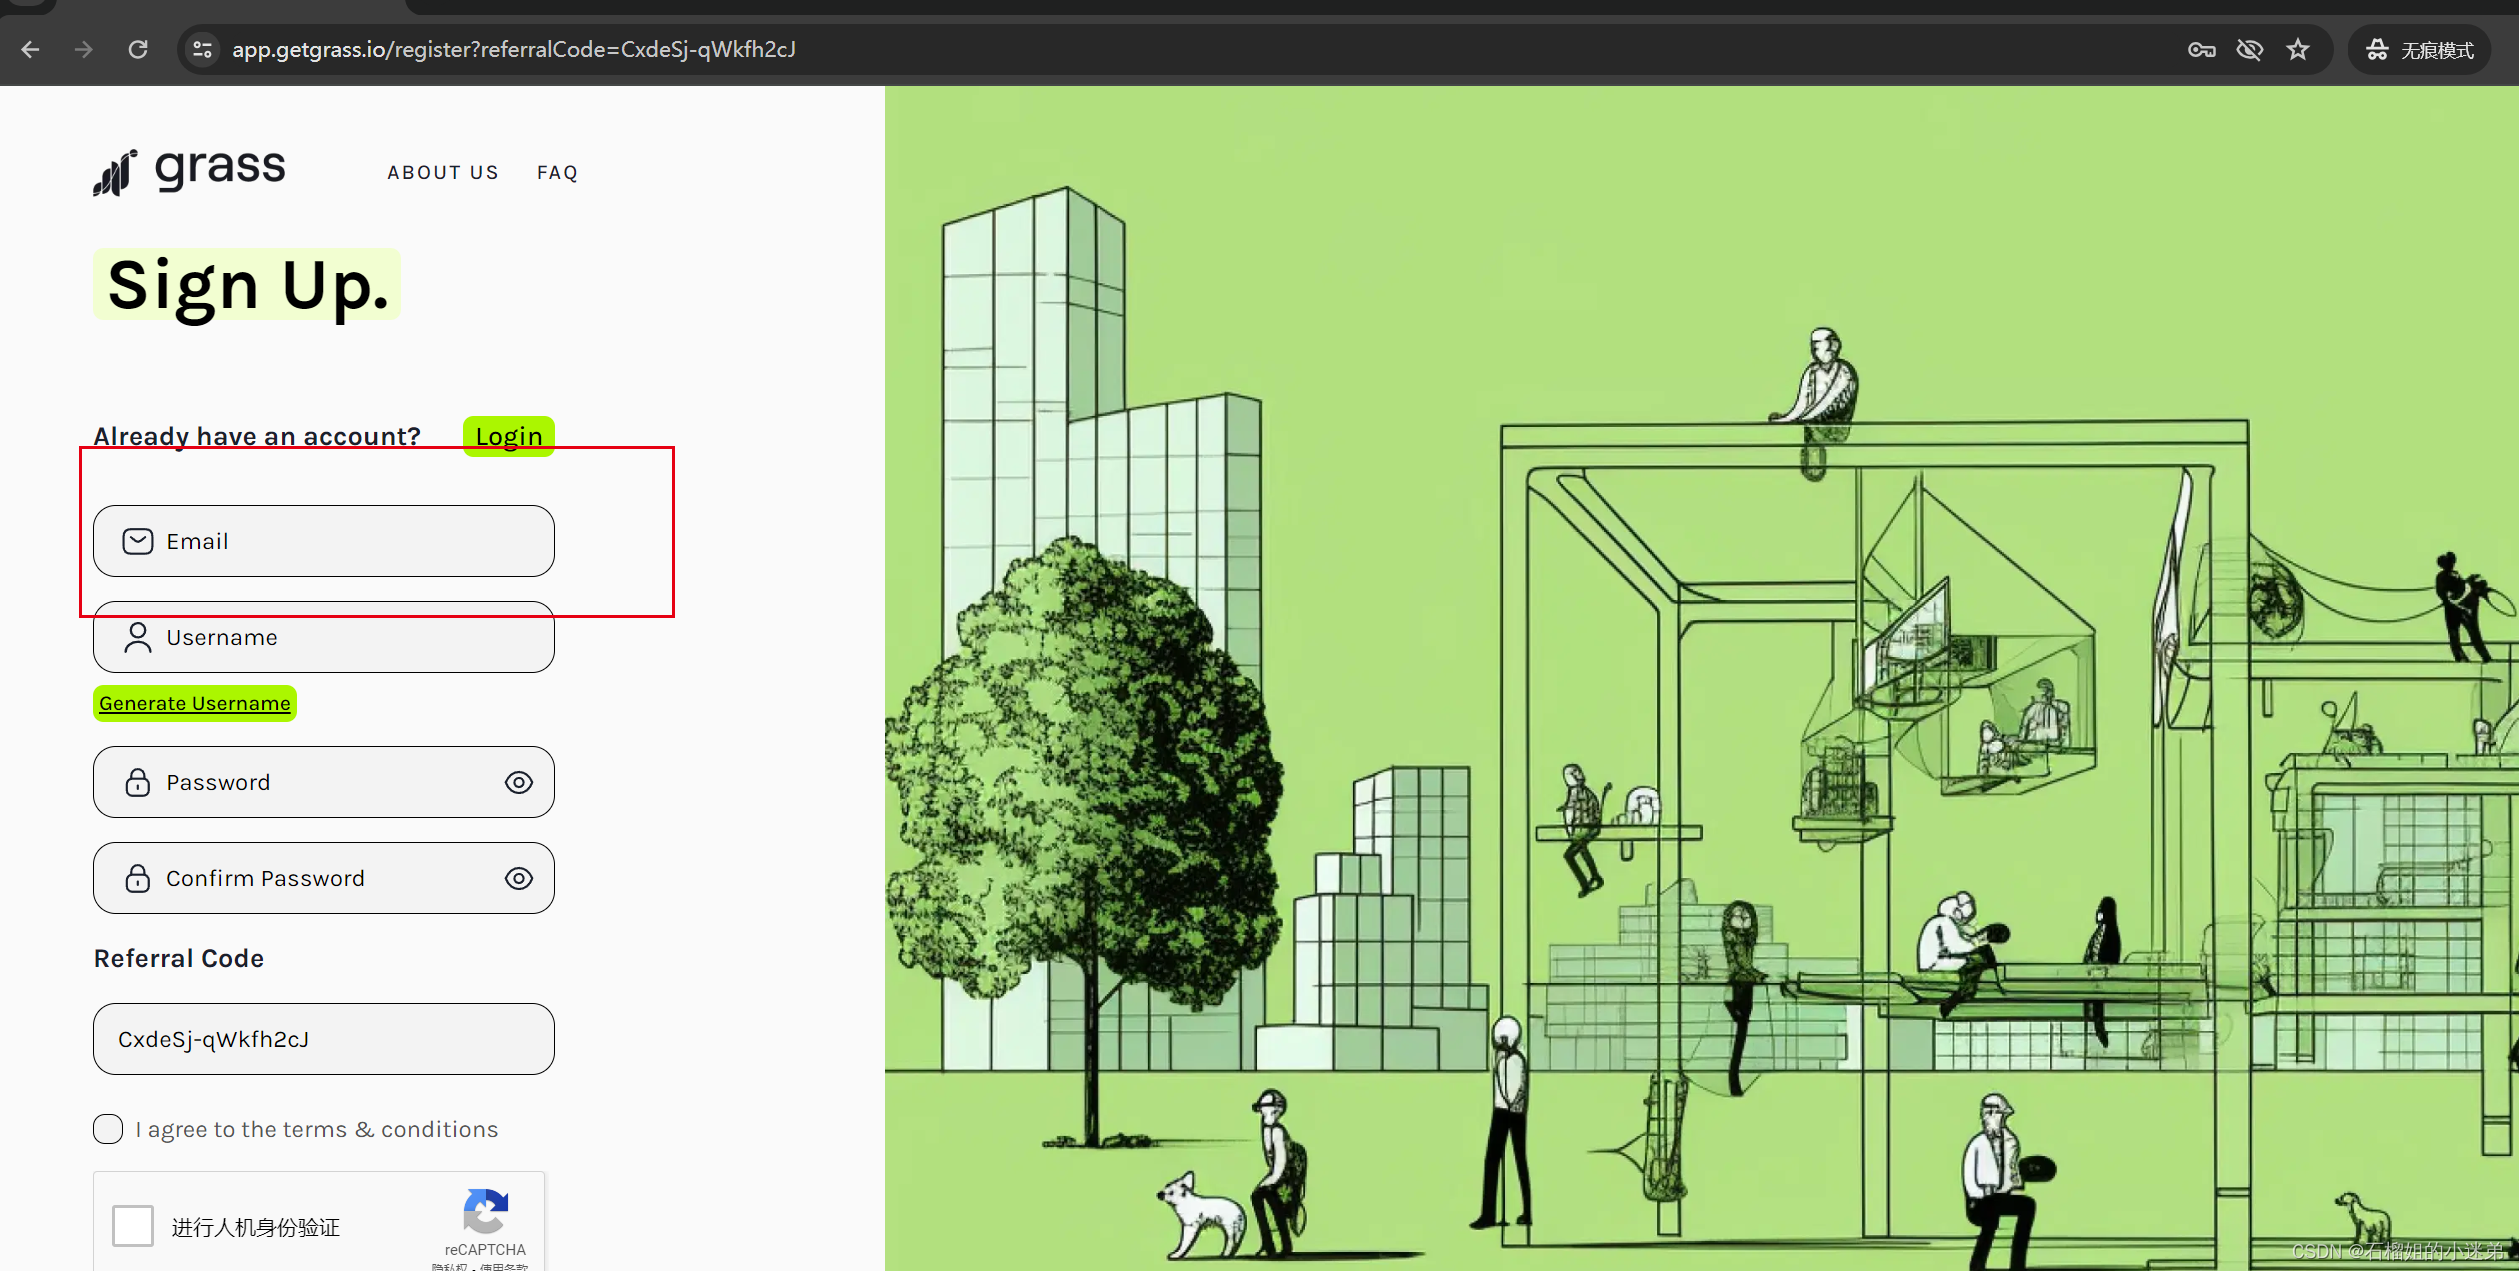Click the Generate Username button
The width and height of the screenshot is (2519, 1271).
(195, 702)
